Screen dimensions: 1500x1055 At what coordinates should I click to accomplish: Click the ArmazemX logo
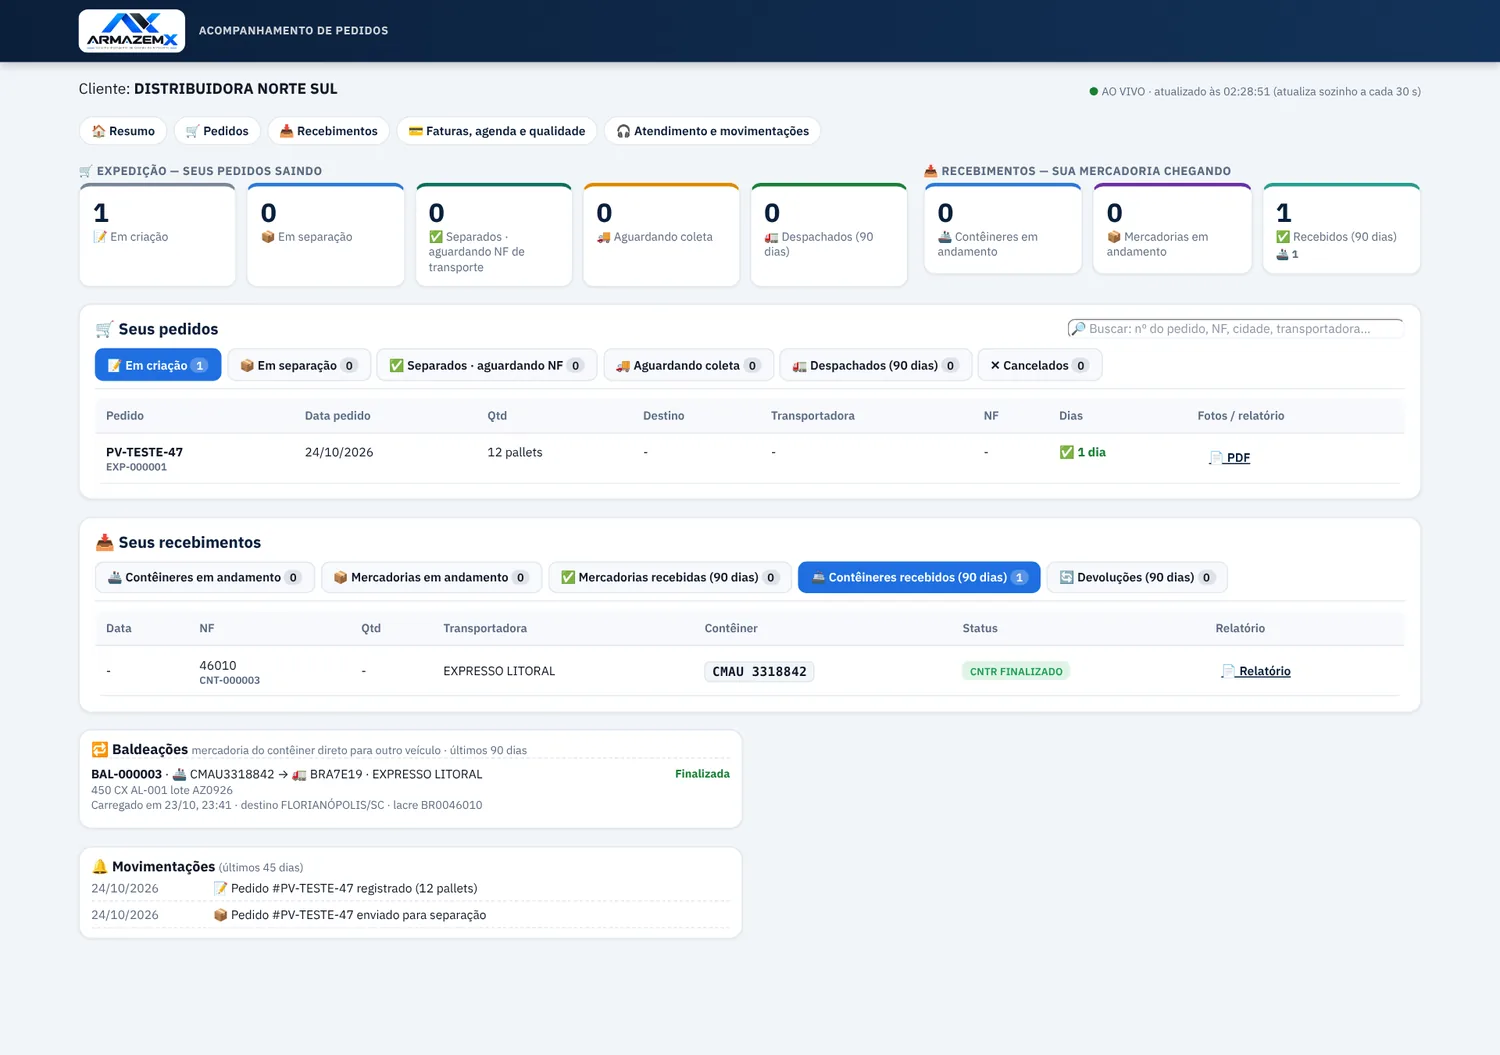[132, 31]
